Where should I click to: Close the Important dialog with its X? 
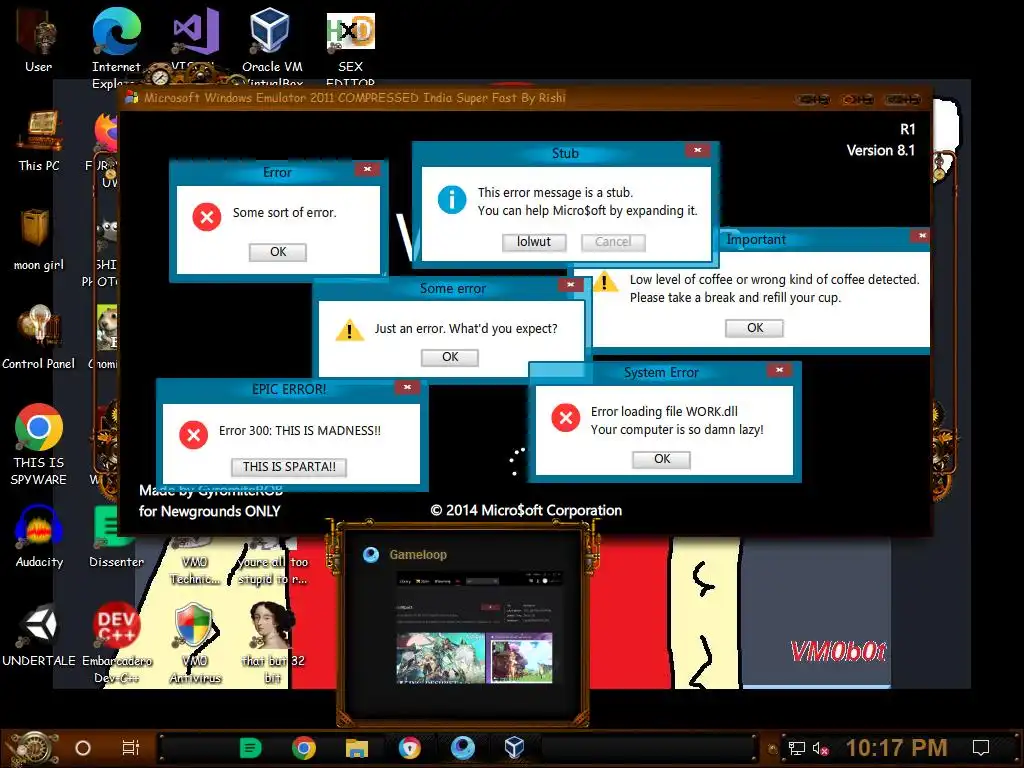point(921,236)
